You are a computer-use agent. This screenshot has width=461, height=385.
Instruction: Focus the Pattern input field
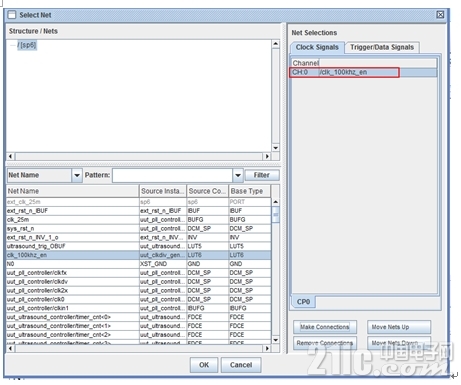coord(173,175)
